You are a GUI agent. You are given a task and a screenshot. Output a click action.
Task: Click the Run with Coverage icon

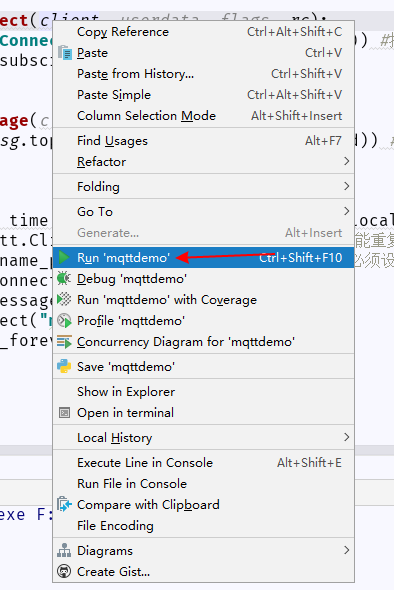click(x=64, y=300)
